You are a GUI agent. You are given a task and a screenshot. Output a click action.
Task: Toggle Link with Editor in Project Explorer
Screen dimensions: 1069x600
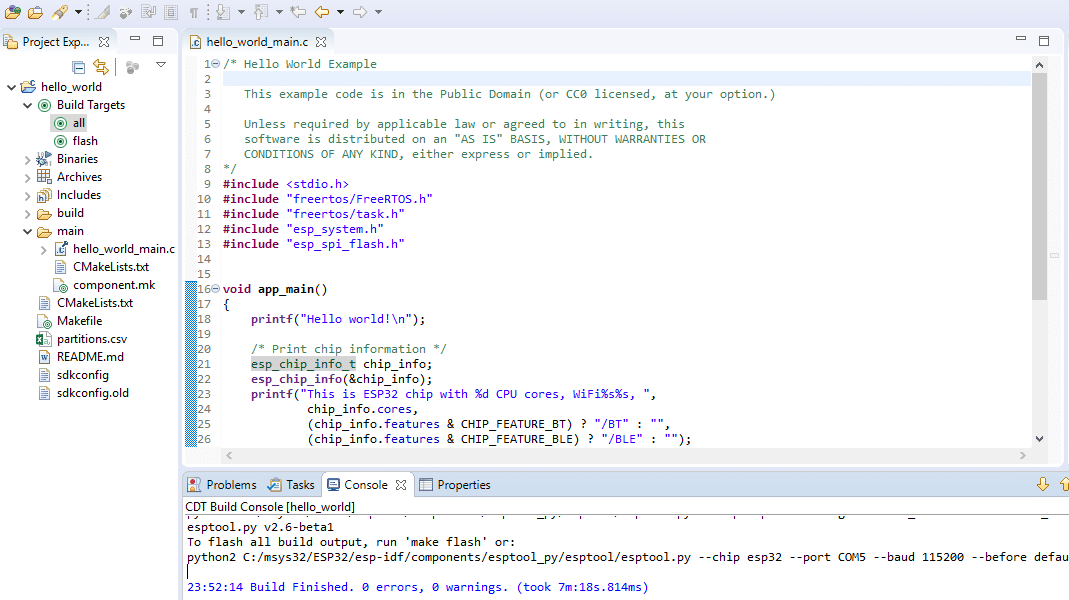point(101,67)
